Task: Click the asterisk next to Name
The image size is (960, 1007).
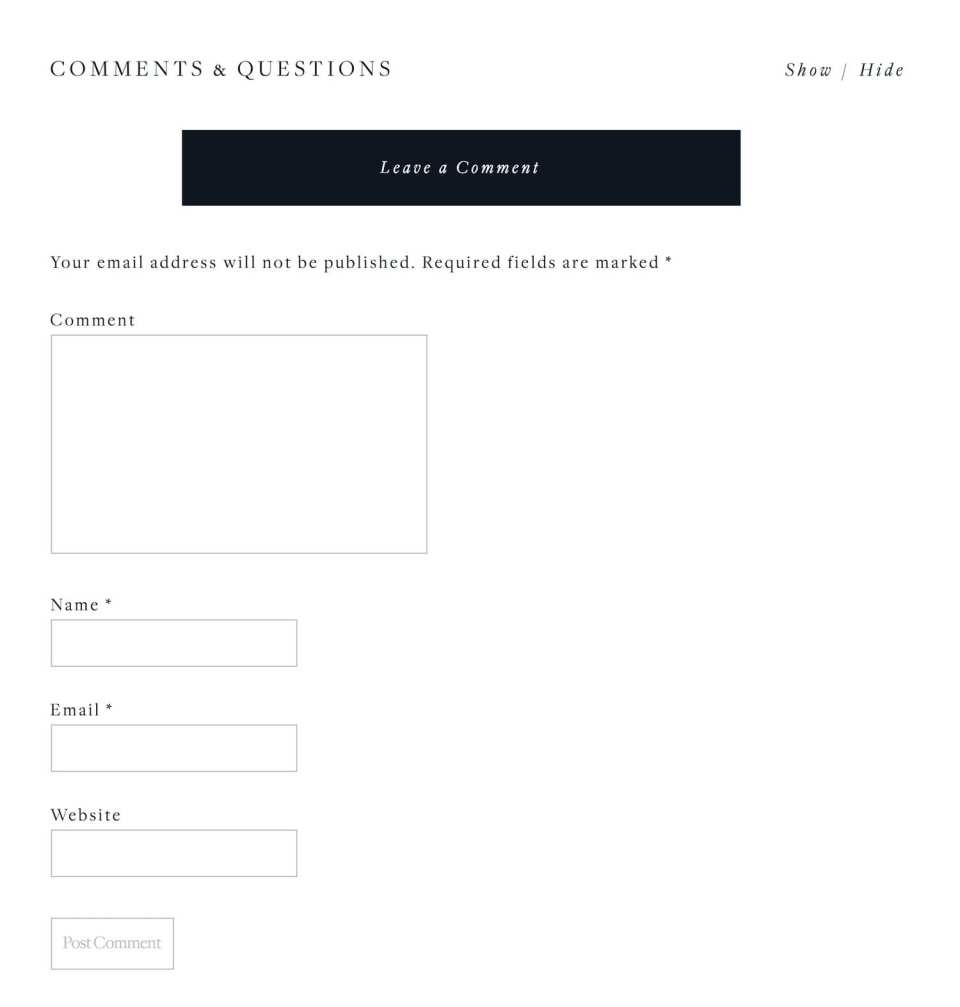Action: tap(106, 604)
